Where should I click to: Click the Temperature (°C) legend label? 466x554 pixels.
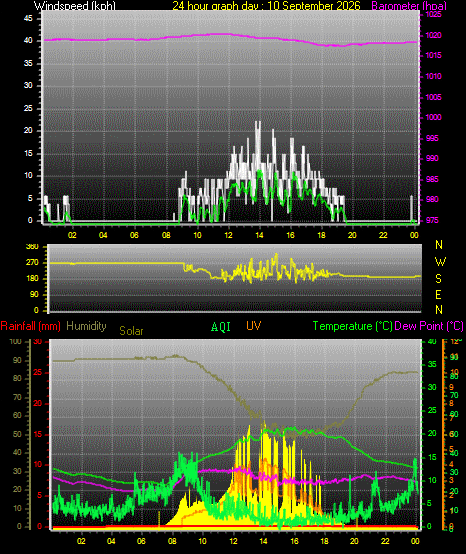352,326
